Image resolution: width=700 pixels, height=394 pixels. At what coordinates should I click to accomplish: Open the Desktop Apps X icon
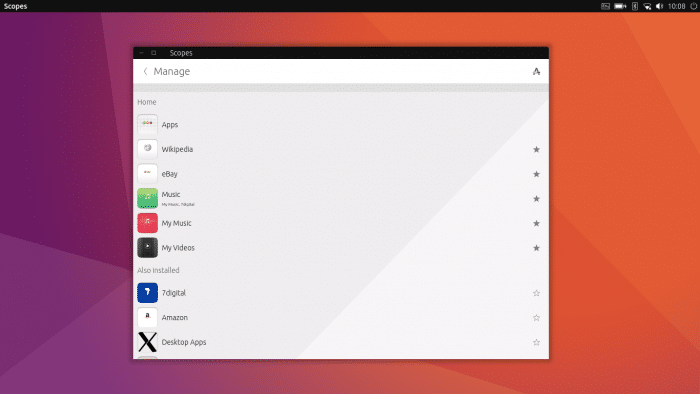point(147,342)
